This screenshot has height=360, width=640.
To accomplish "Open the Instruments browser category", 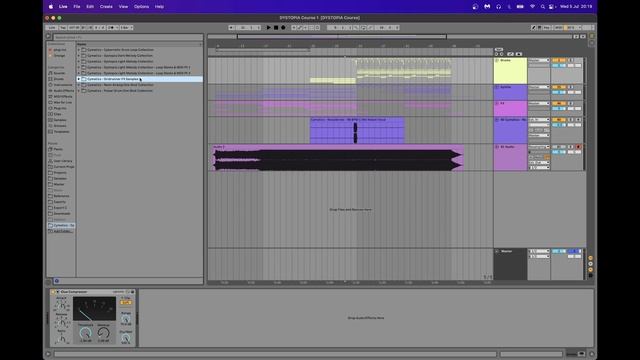I will [x=60, y=85].
